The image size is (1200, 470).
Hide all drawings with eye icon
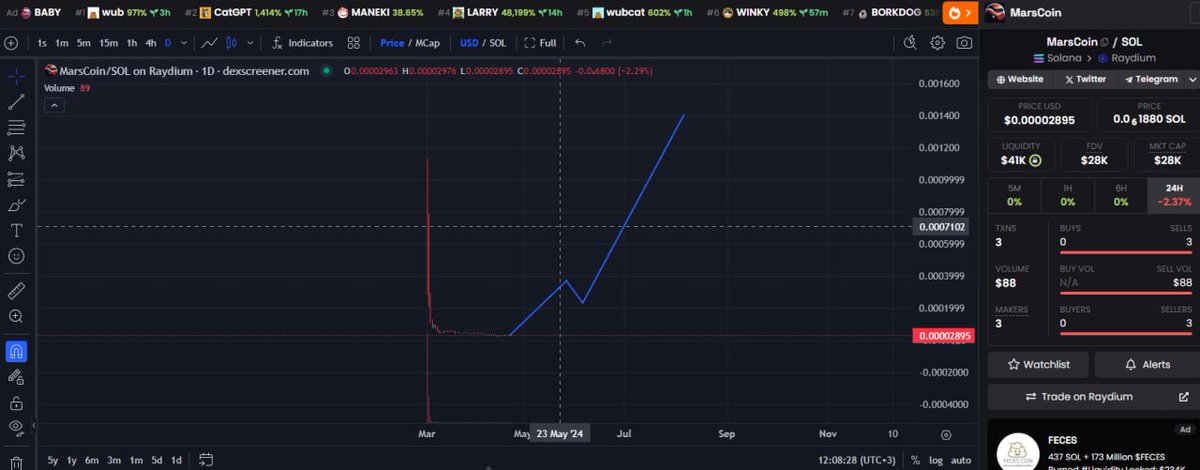[16, 428]
